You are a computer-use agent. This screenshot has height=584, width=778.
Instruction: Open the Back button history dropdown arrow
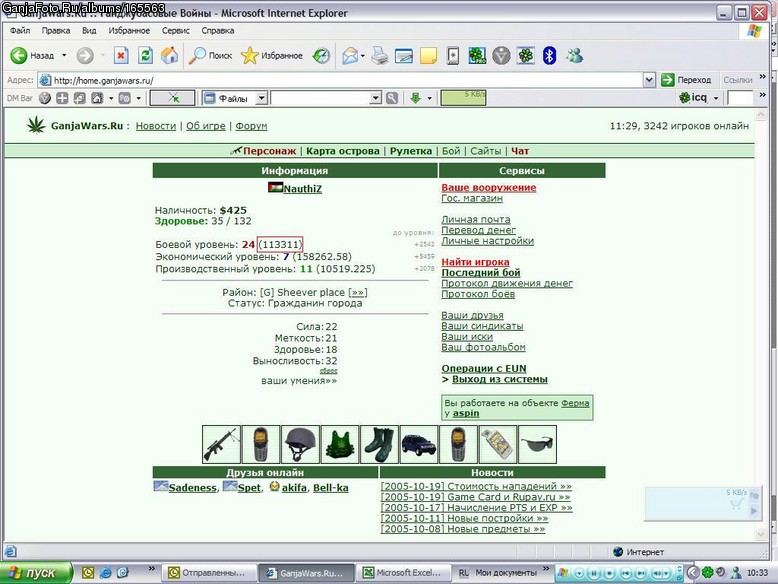(x=64, y=56)
